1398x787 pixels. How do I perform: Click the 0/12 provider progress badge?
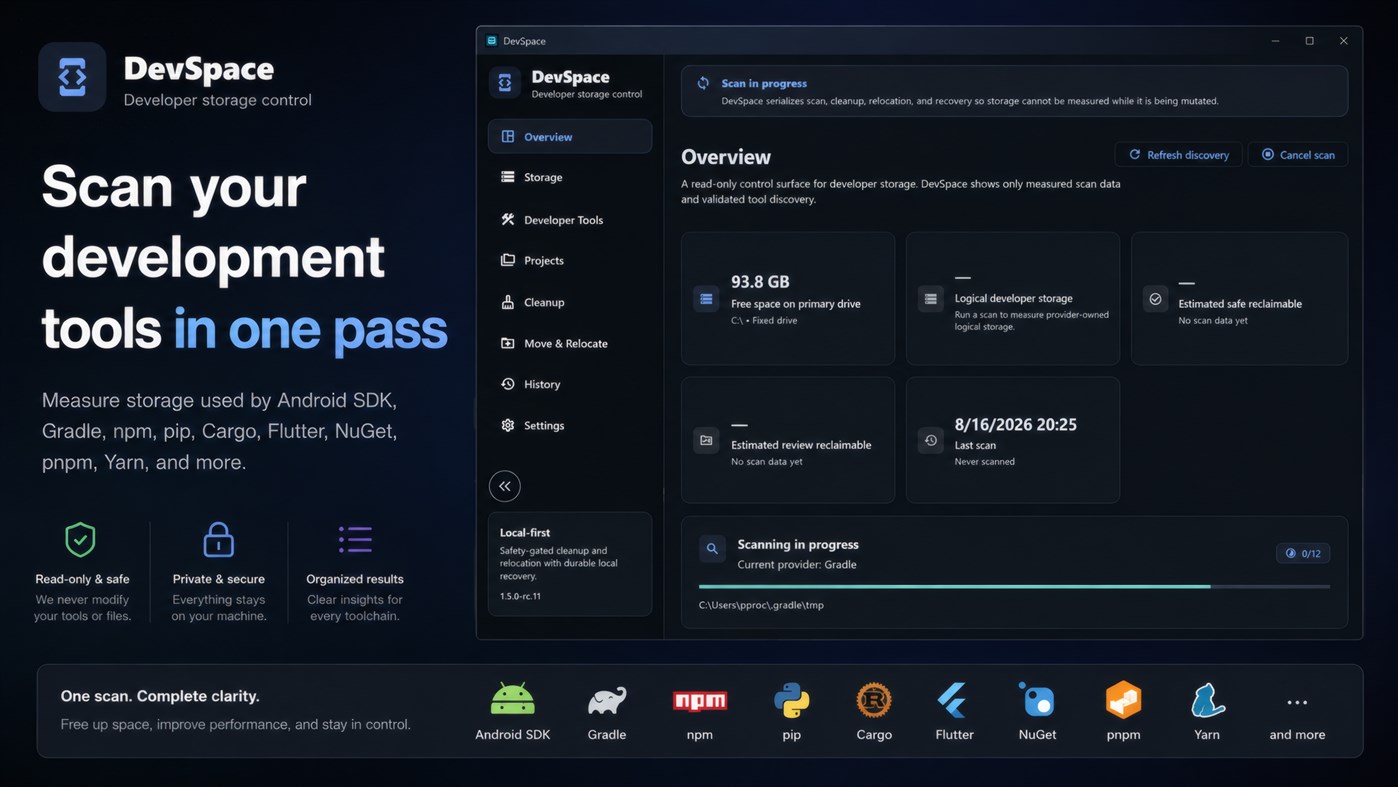coord(1303,553)
